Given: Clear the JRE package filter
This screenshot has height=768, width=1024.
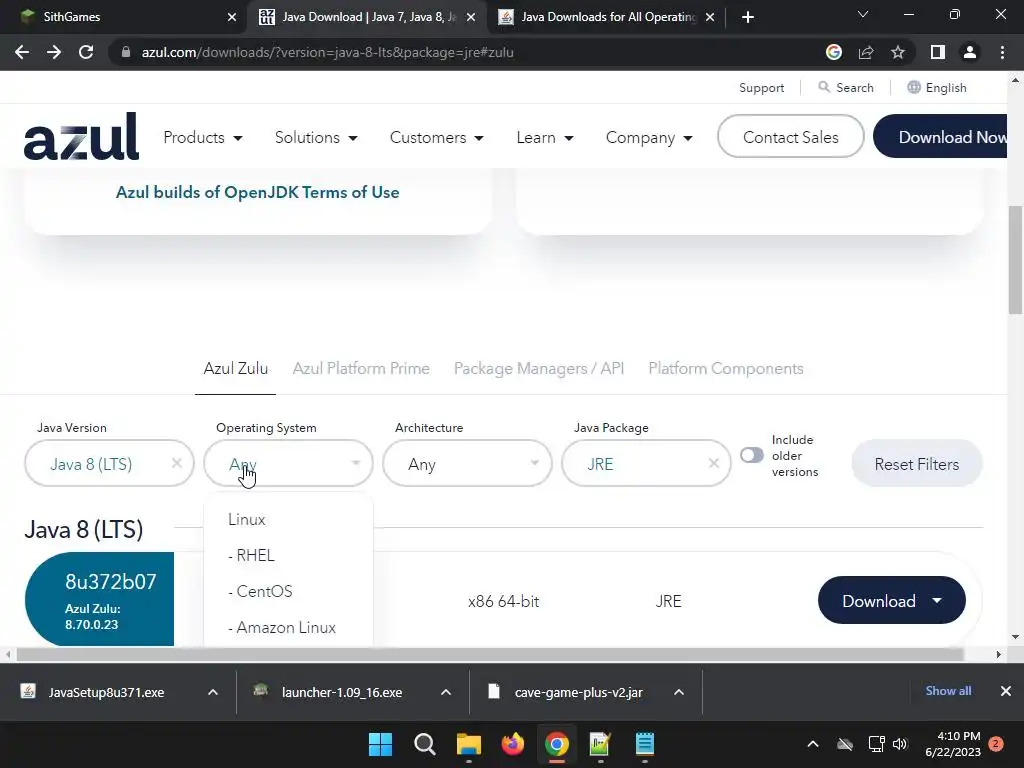Looking at the screenshot, I should (x=713, y=464).
